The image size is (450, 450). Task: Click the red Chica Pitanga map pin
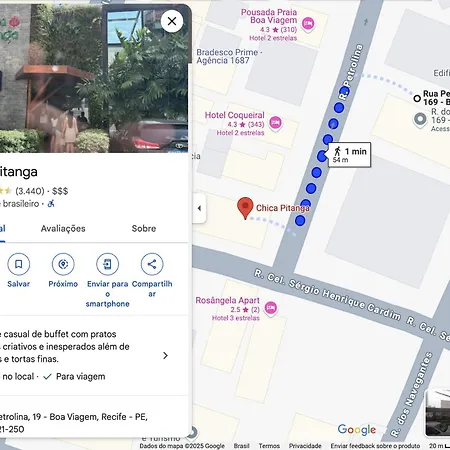pos(245,208)
